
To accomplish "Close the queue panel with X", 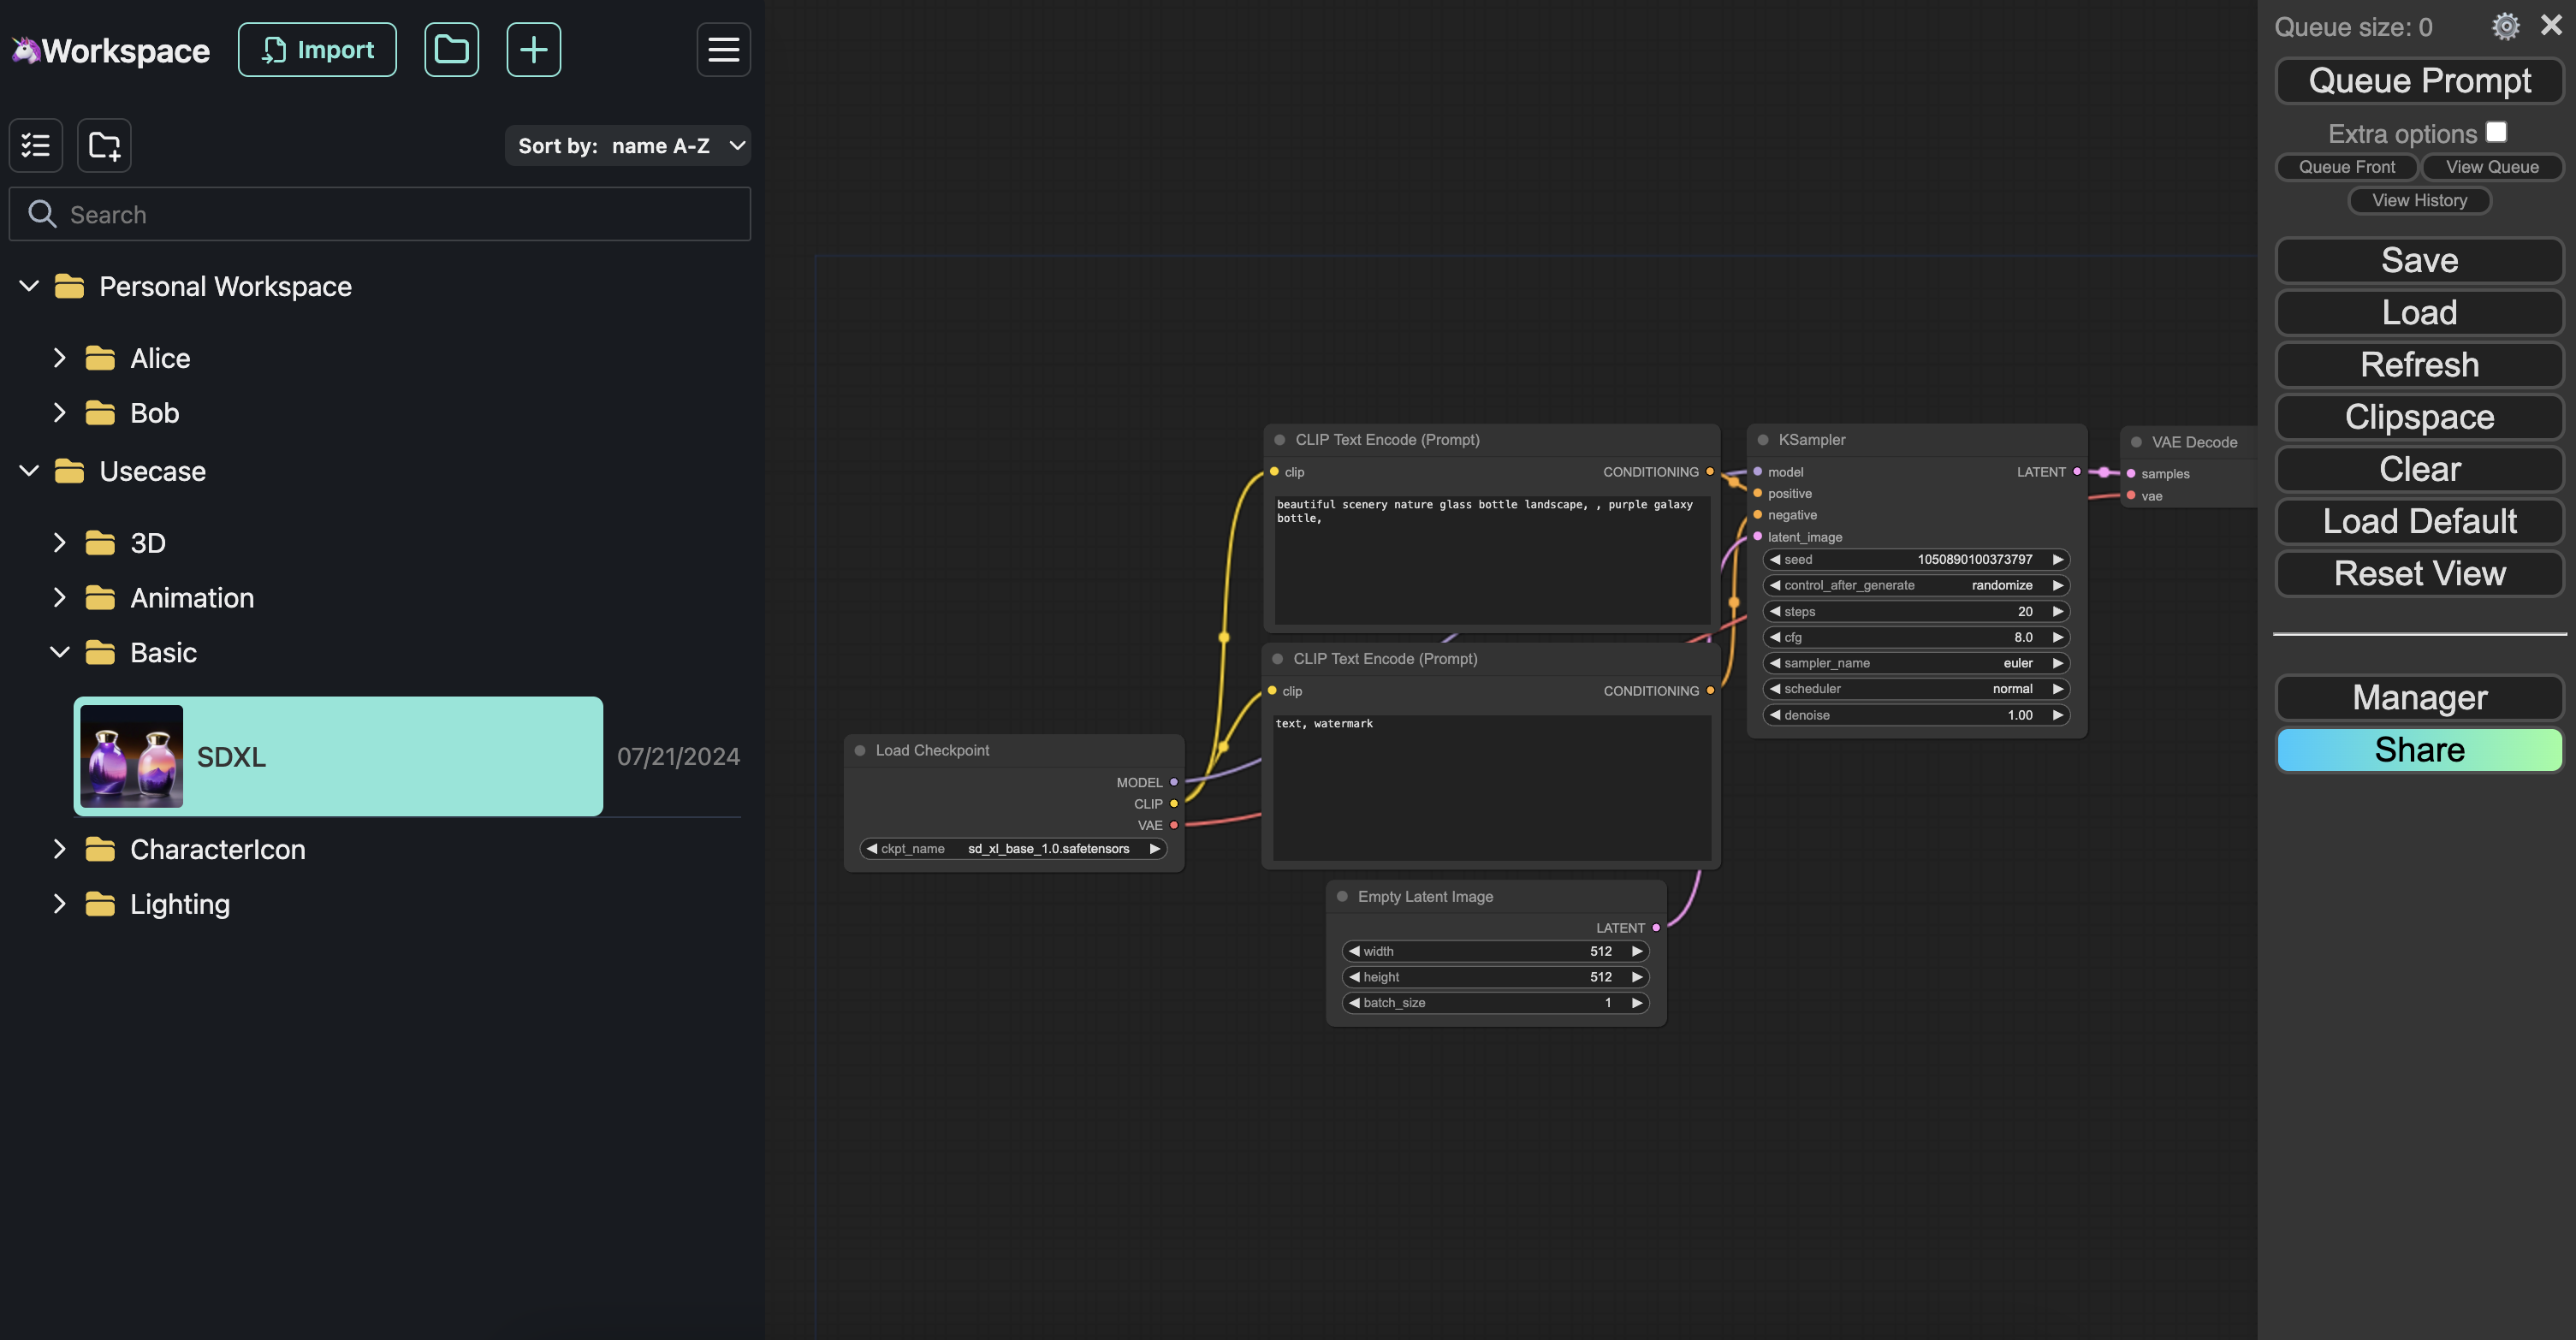I will 2551,25.
